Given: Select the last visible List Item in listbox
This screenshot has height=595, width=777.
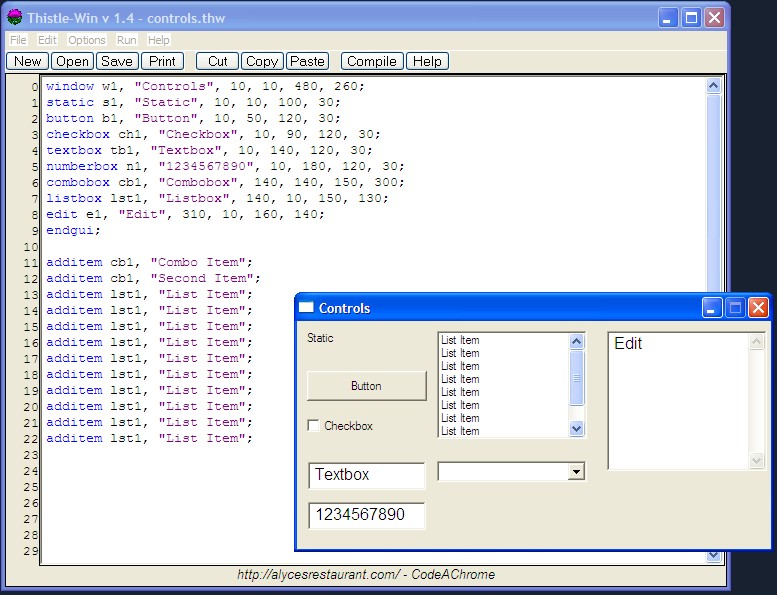Looking at the screenshot, I should 460,431.
